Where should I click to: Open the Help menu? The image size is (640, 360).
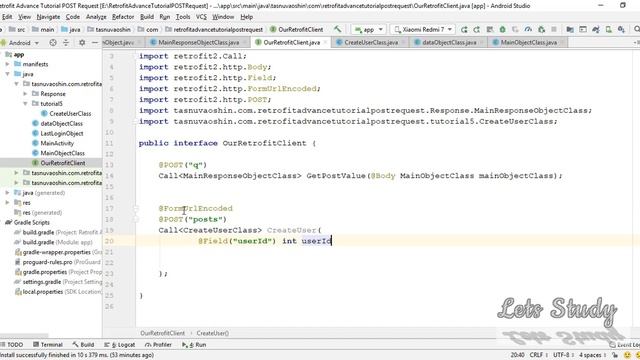(247, 17)
